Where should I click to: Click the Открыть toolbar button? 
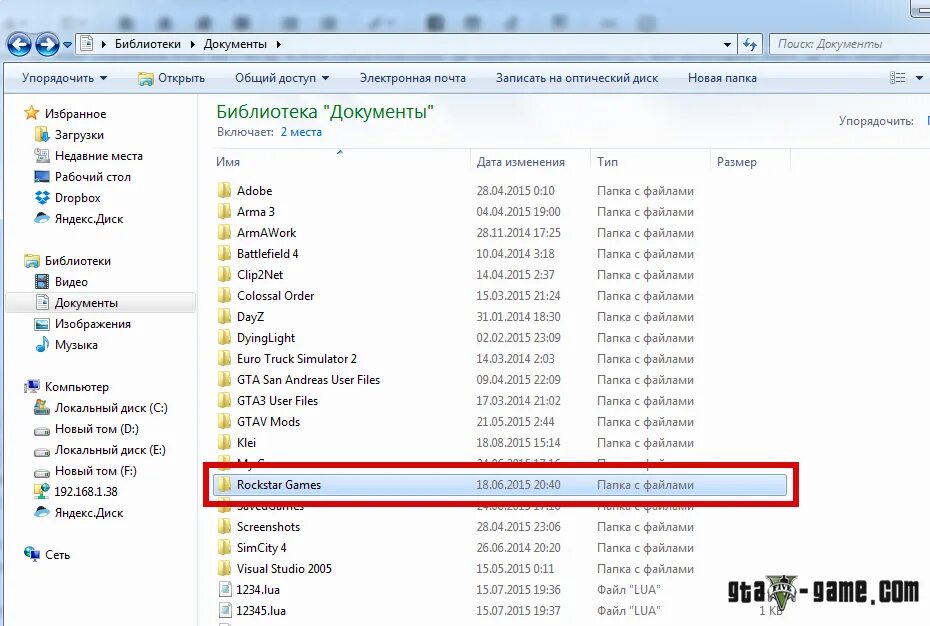(x=171, y=78)
